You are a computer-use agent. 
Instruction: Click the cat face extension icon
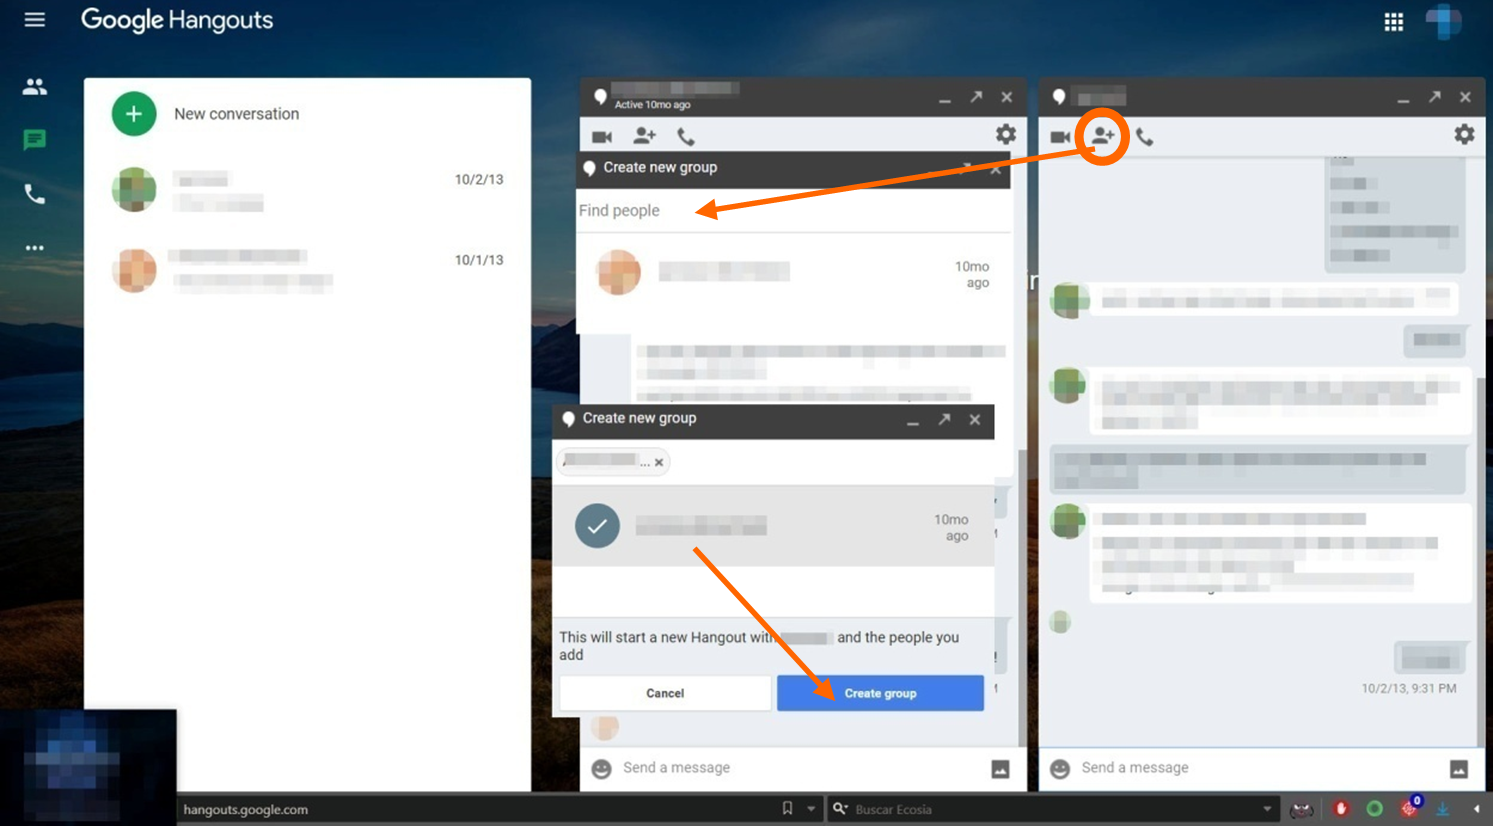(1301, 809)
